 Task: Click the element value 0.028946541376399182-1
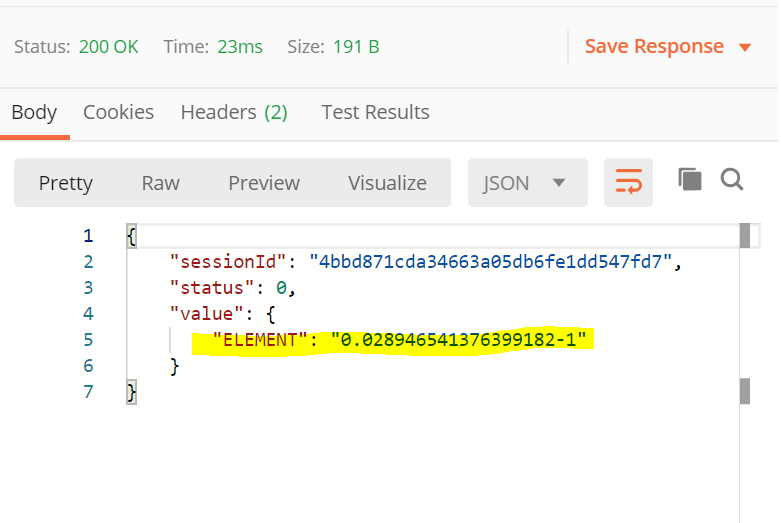click(459, 340)
